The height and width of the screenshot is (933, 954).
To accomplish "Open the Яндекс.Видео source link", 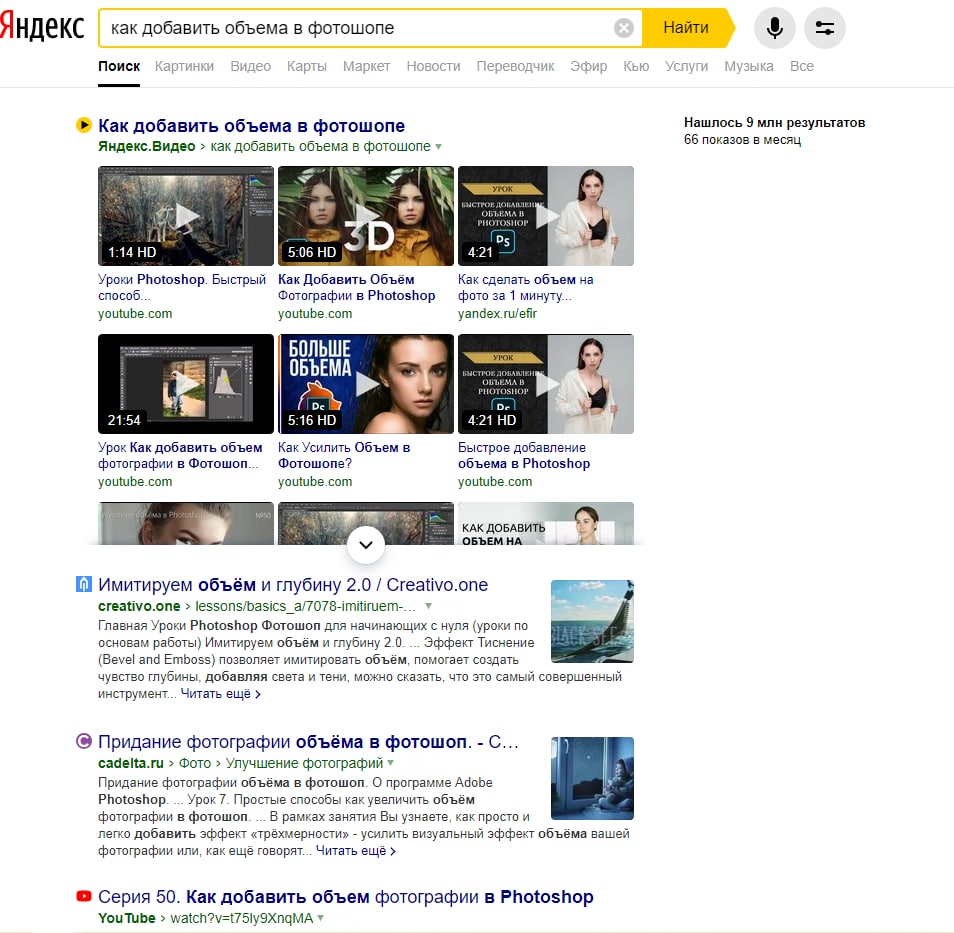I will click(x=147, y=147).
